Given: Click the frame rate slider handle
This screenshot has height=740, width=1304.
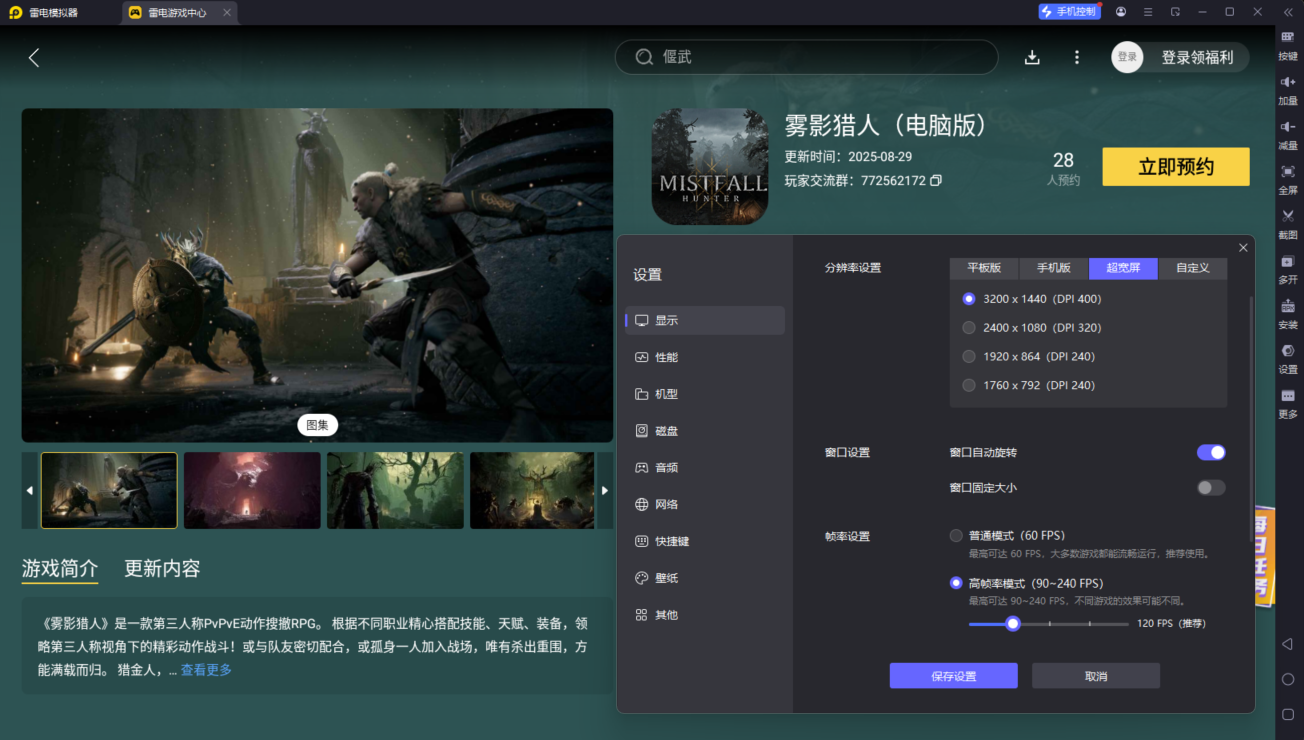Looking at the screenshot, I should point(1013,624).
